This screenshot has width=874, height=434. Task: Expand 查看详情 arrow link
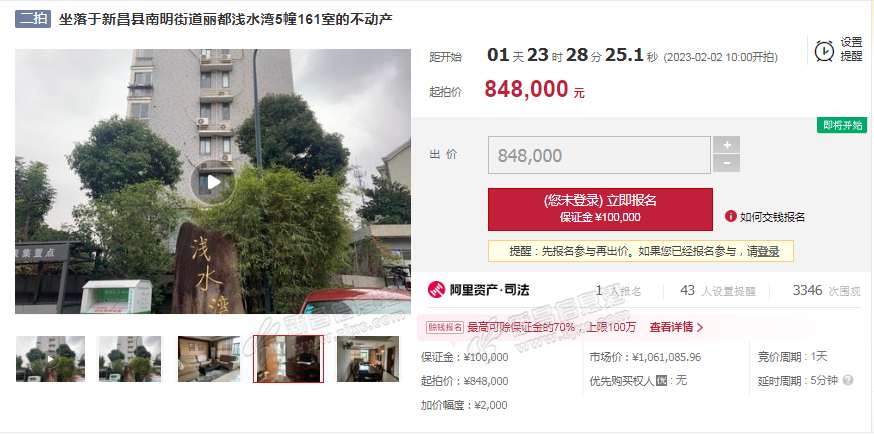pyautogui.click(x=676, y=327)
